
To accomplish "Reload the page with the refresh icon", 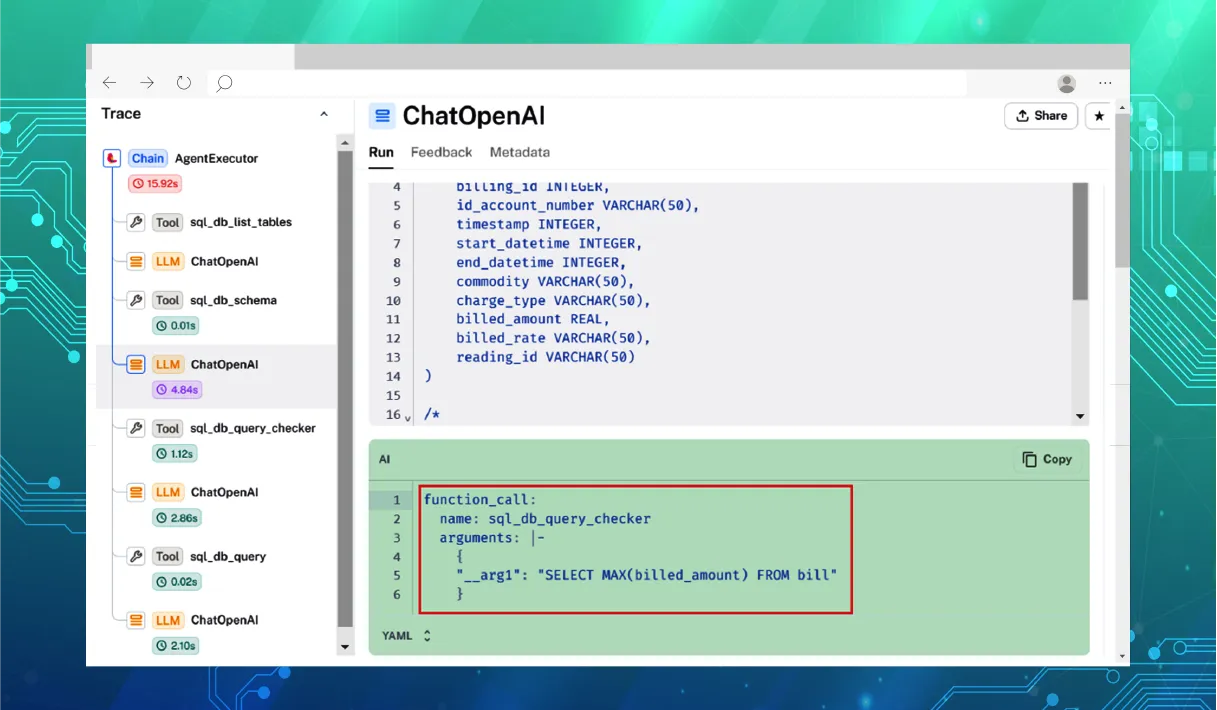I will pyautogui.click(x=184, y=83).
